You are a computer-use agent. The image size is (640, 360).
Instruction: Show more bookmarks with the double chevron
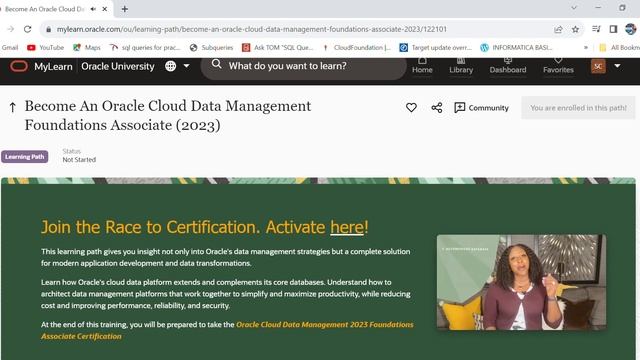pos(586,47)
